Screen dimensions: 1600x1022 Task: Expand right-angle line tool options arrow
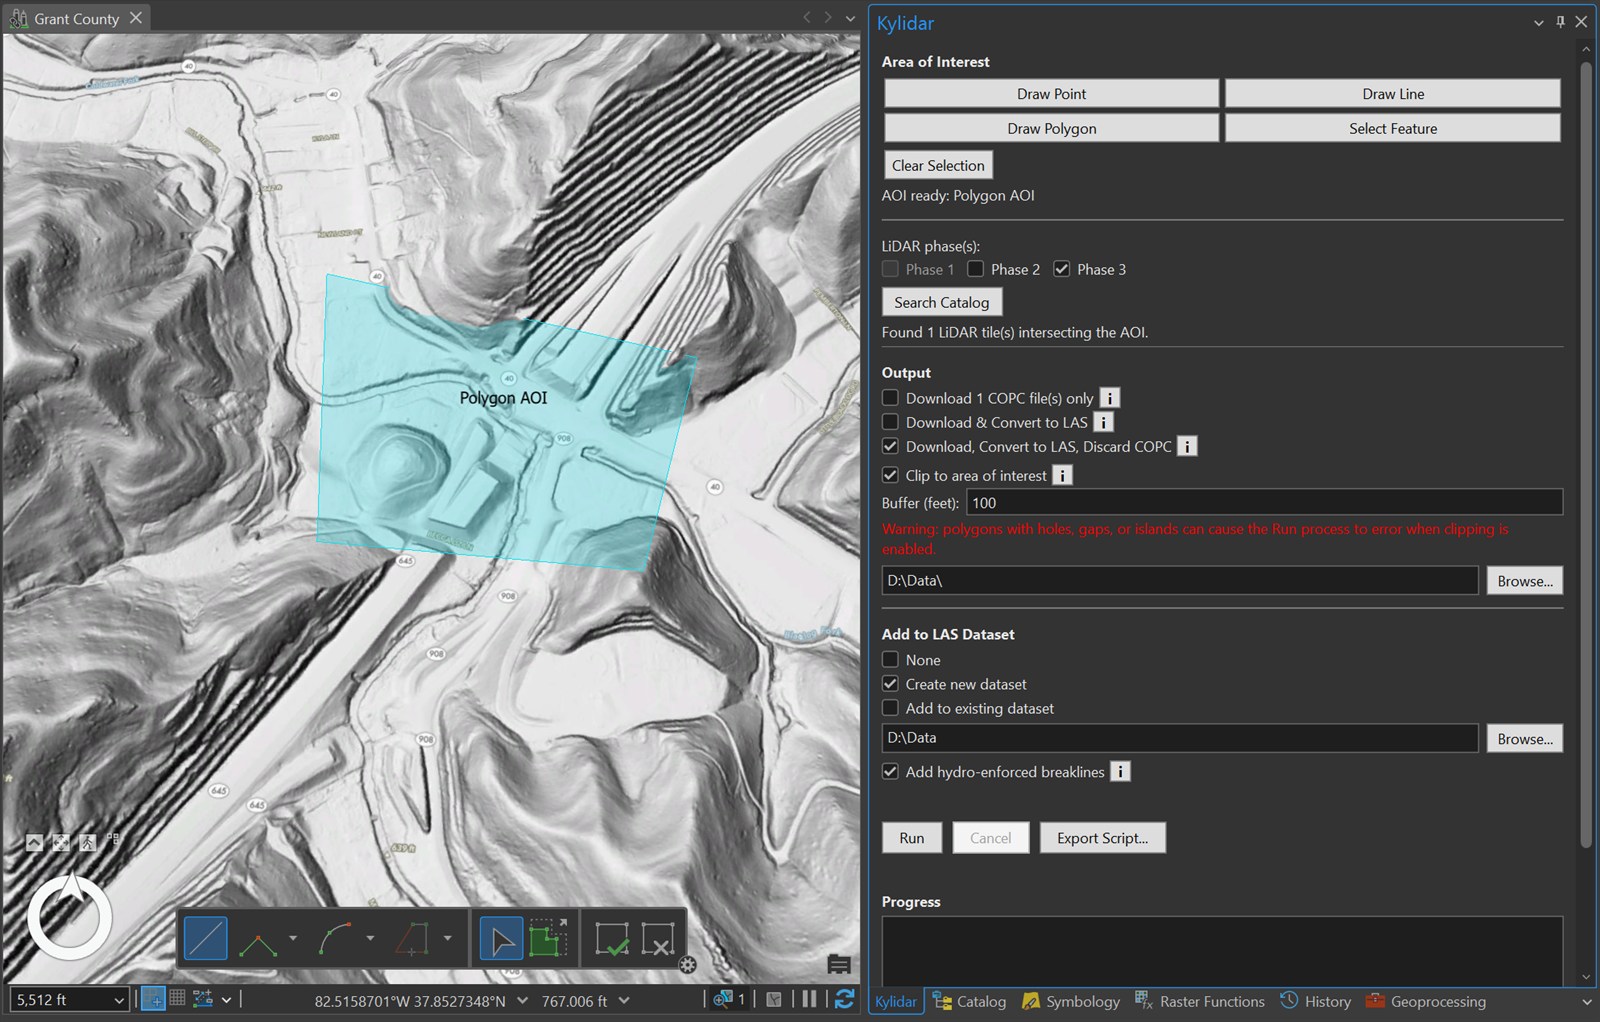click(x=293, y=939)
